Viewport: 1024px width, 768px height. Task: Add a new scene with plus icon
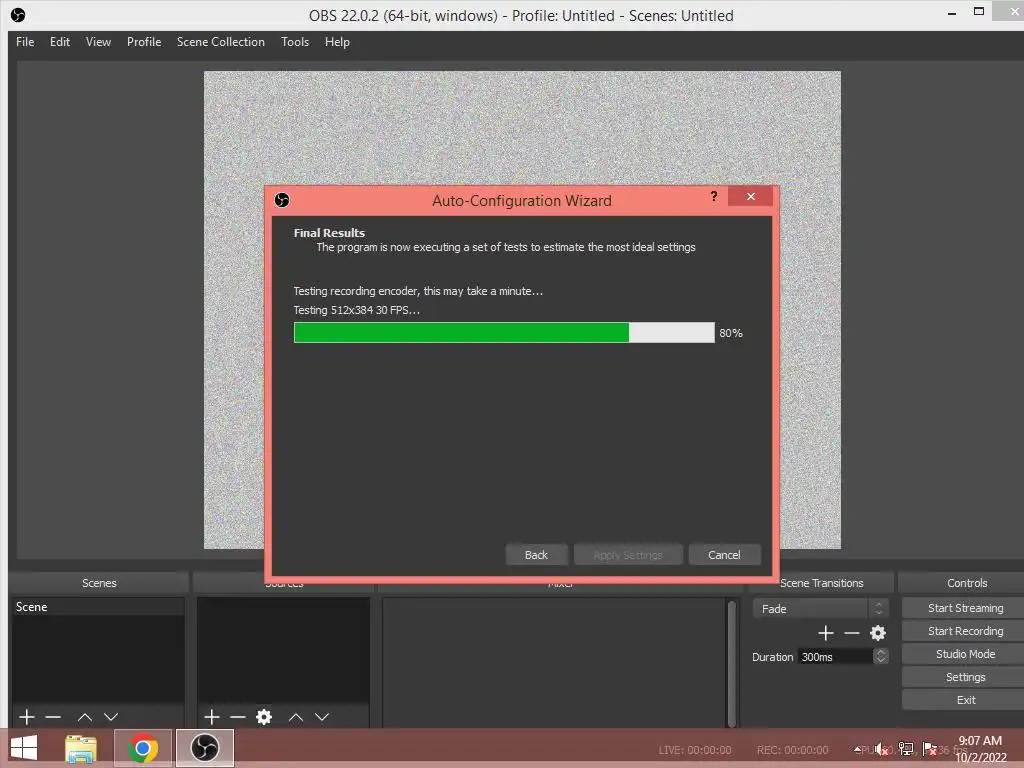[x=27, y=717]
